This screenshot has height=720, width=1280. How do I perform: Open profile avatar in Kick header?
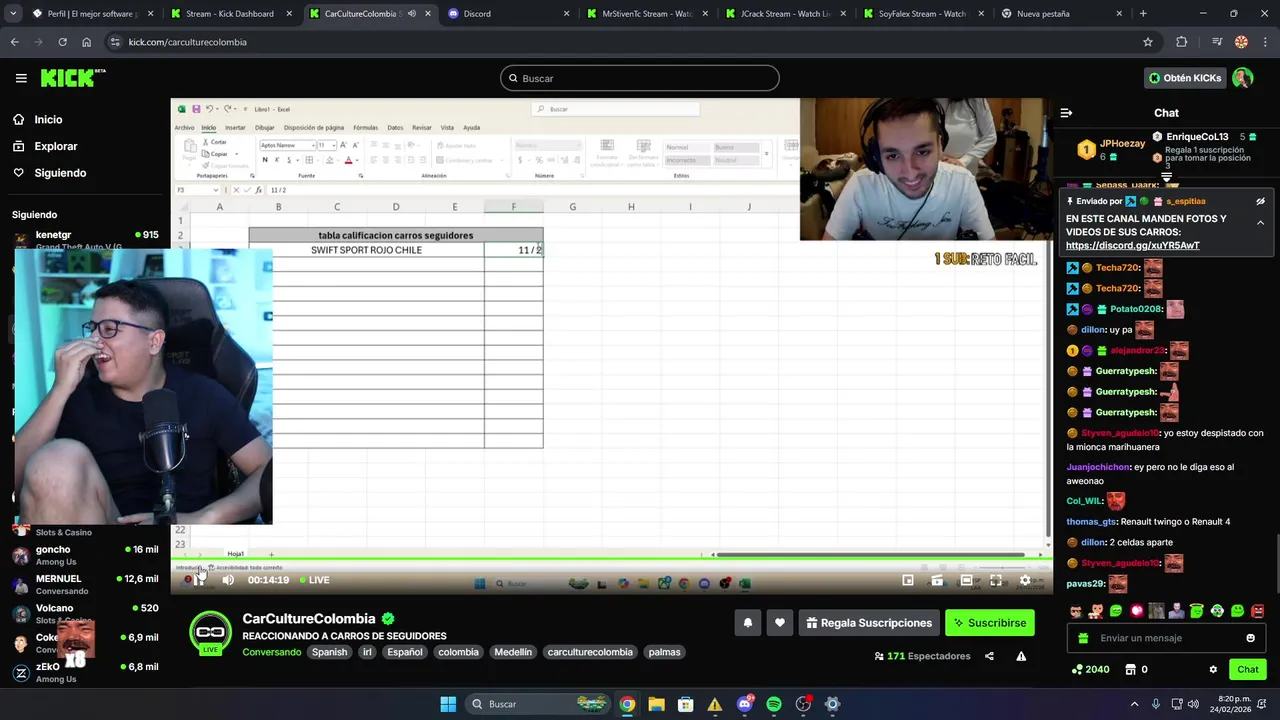pos(1242,78)
